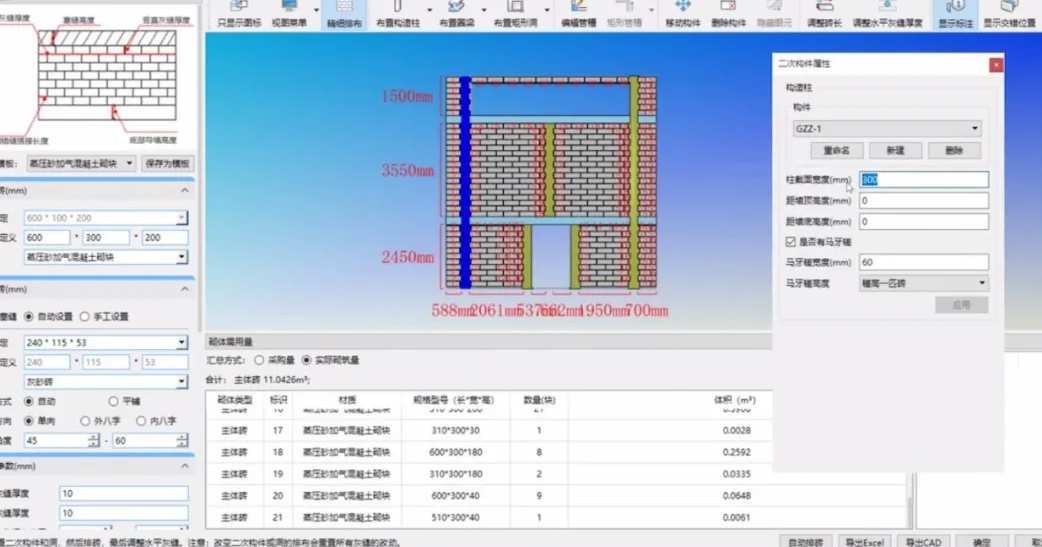Screen dimensions: 1042x547
Task: Click the 重命名 button
Action: [837, 150]
